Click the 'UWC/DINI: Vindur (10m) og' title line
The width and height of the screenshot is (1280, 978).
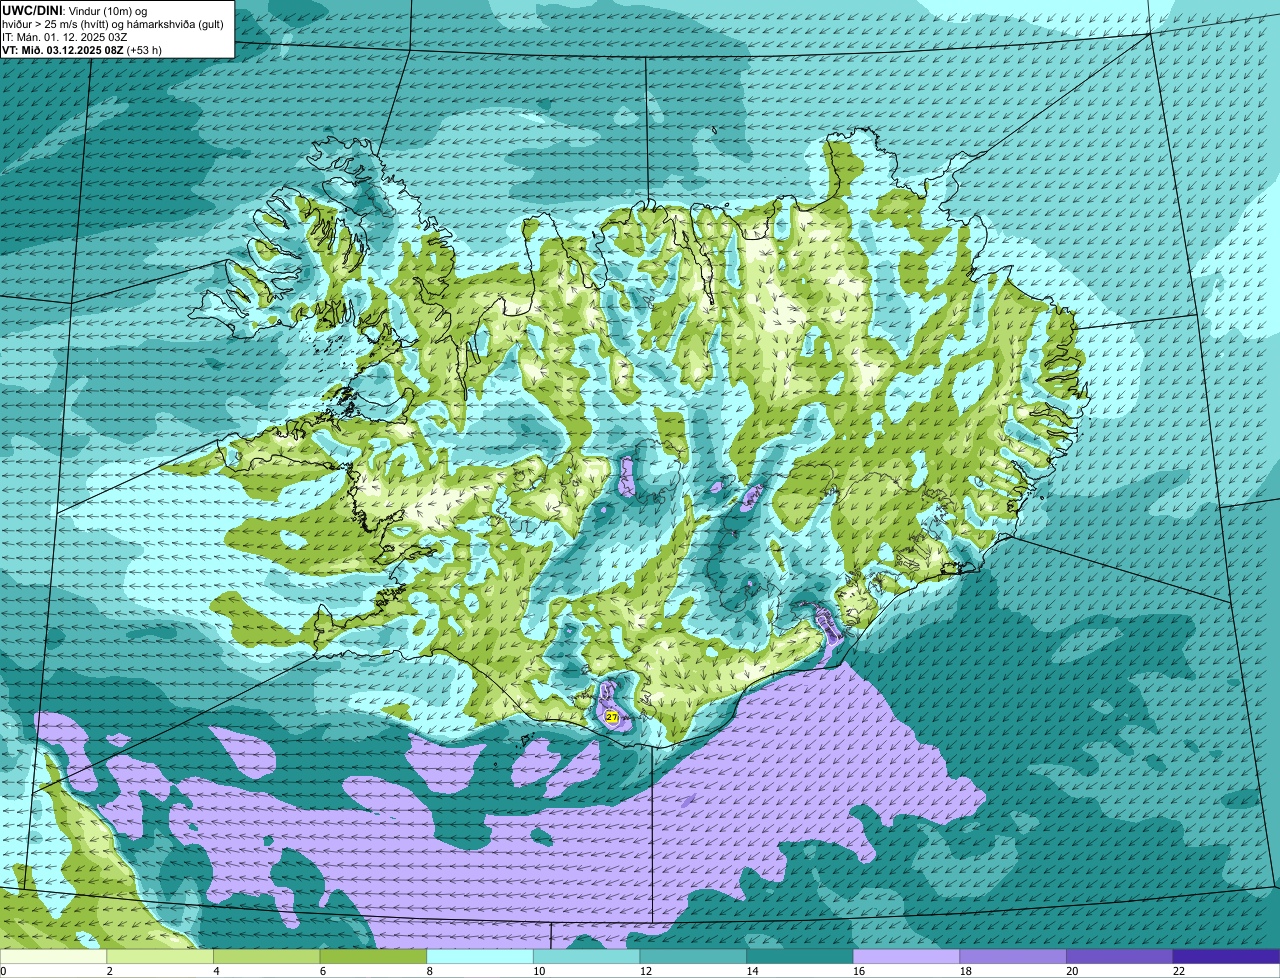75,10
